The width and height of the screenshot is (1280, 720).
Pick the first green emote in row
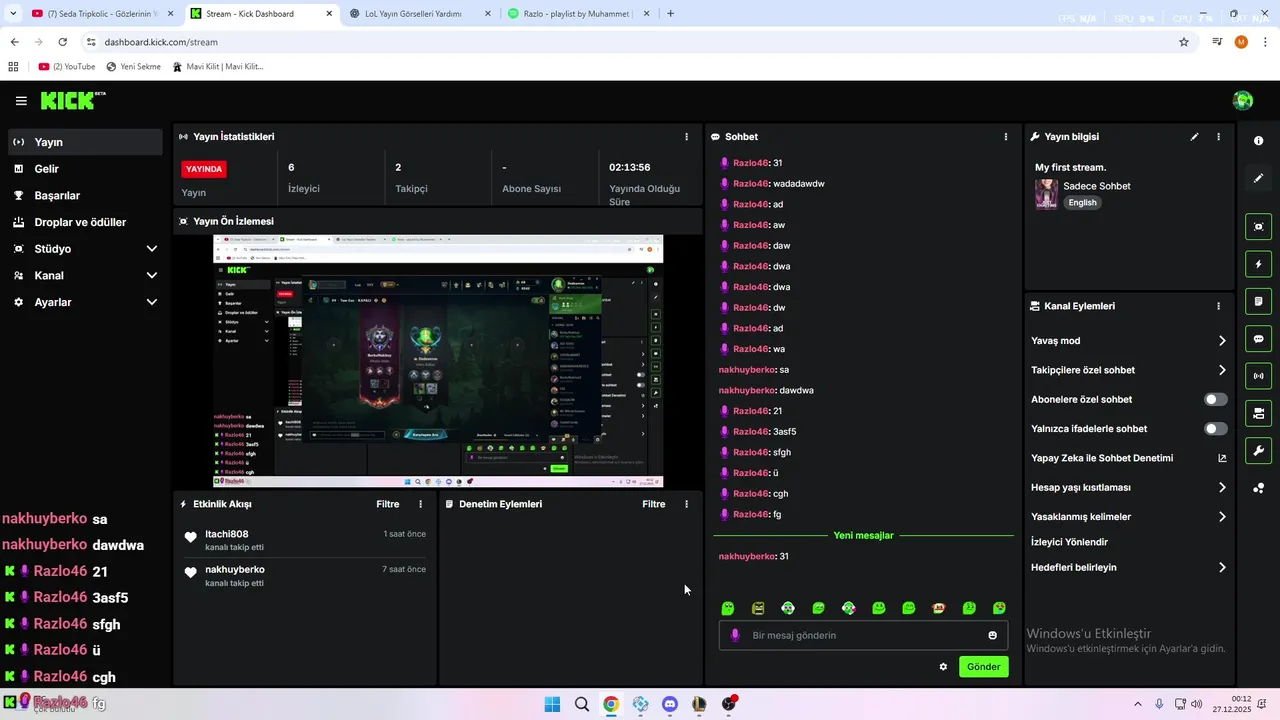point(728,608)
